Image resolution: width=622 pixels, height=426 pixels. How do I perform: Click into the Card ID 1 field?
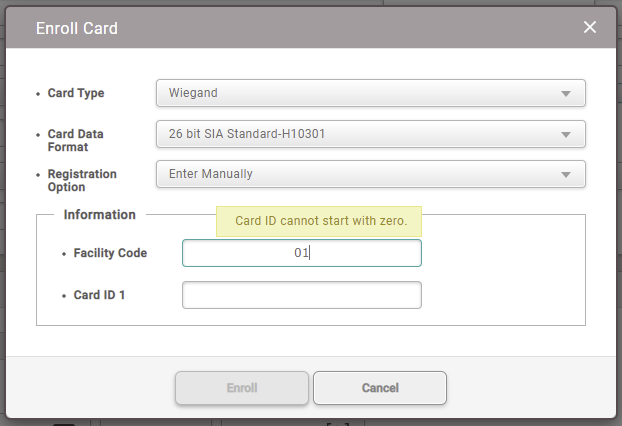tap(301, 295)
